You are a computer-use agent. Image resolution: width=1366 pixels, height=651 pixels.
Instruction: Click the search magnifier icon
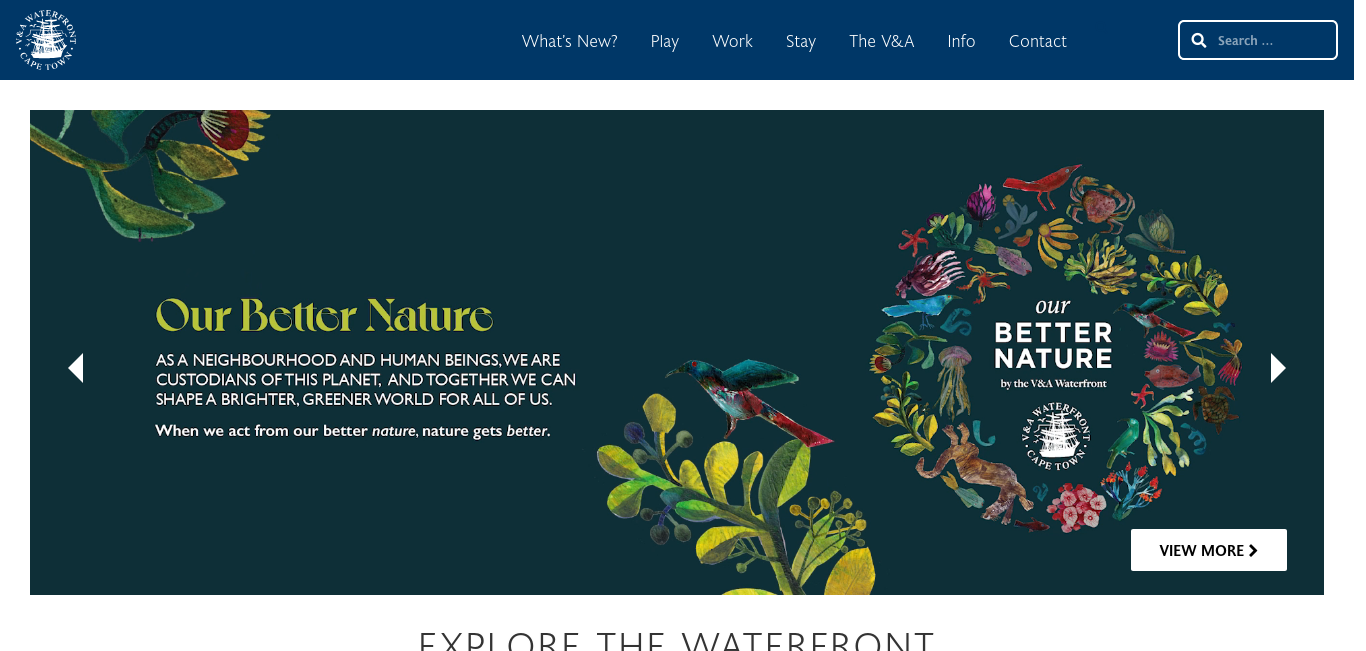point(1199,40)
